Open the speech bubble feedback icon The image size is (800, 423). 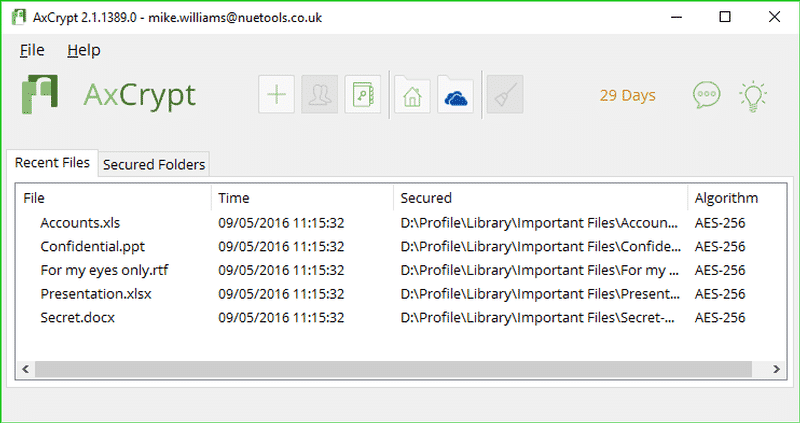click(707, 95)
